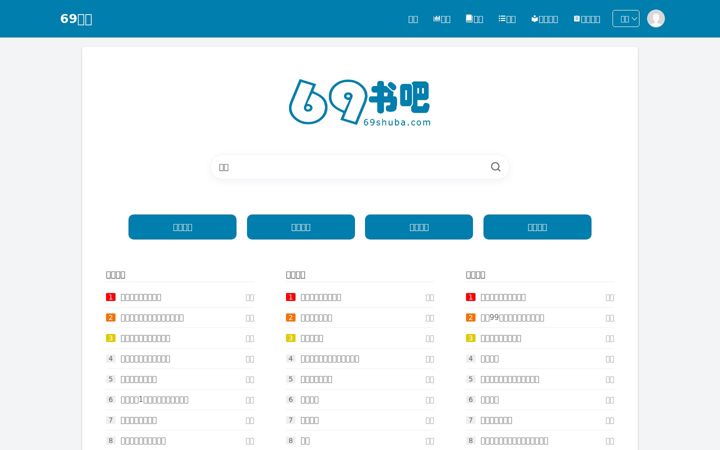The width and height of the screenshot is (720, 450).
Task: Open rank 2 title containing '99', right list
Action: [512, 318]
